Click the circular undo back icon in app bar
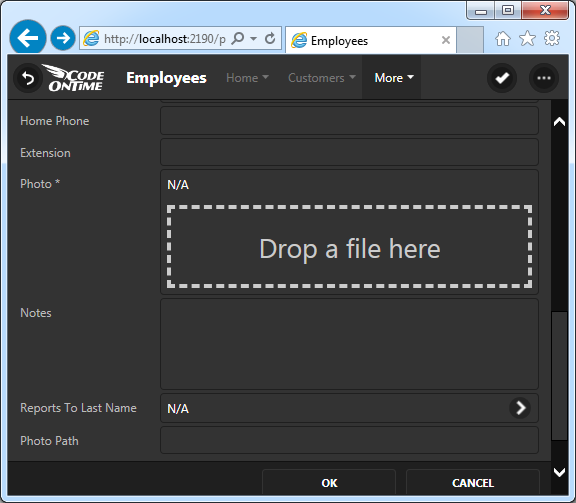The height and width of the screenshot is (503, 576). point(28,78)
